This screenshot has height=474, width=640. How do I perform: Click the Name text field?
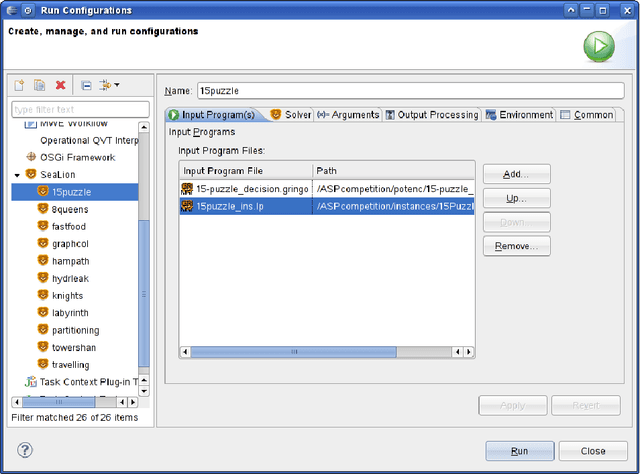click(411, 91)
